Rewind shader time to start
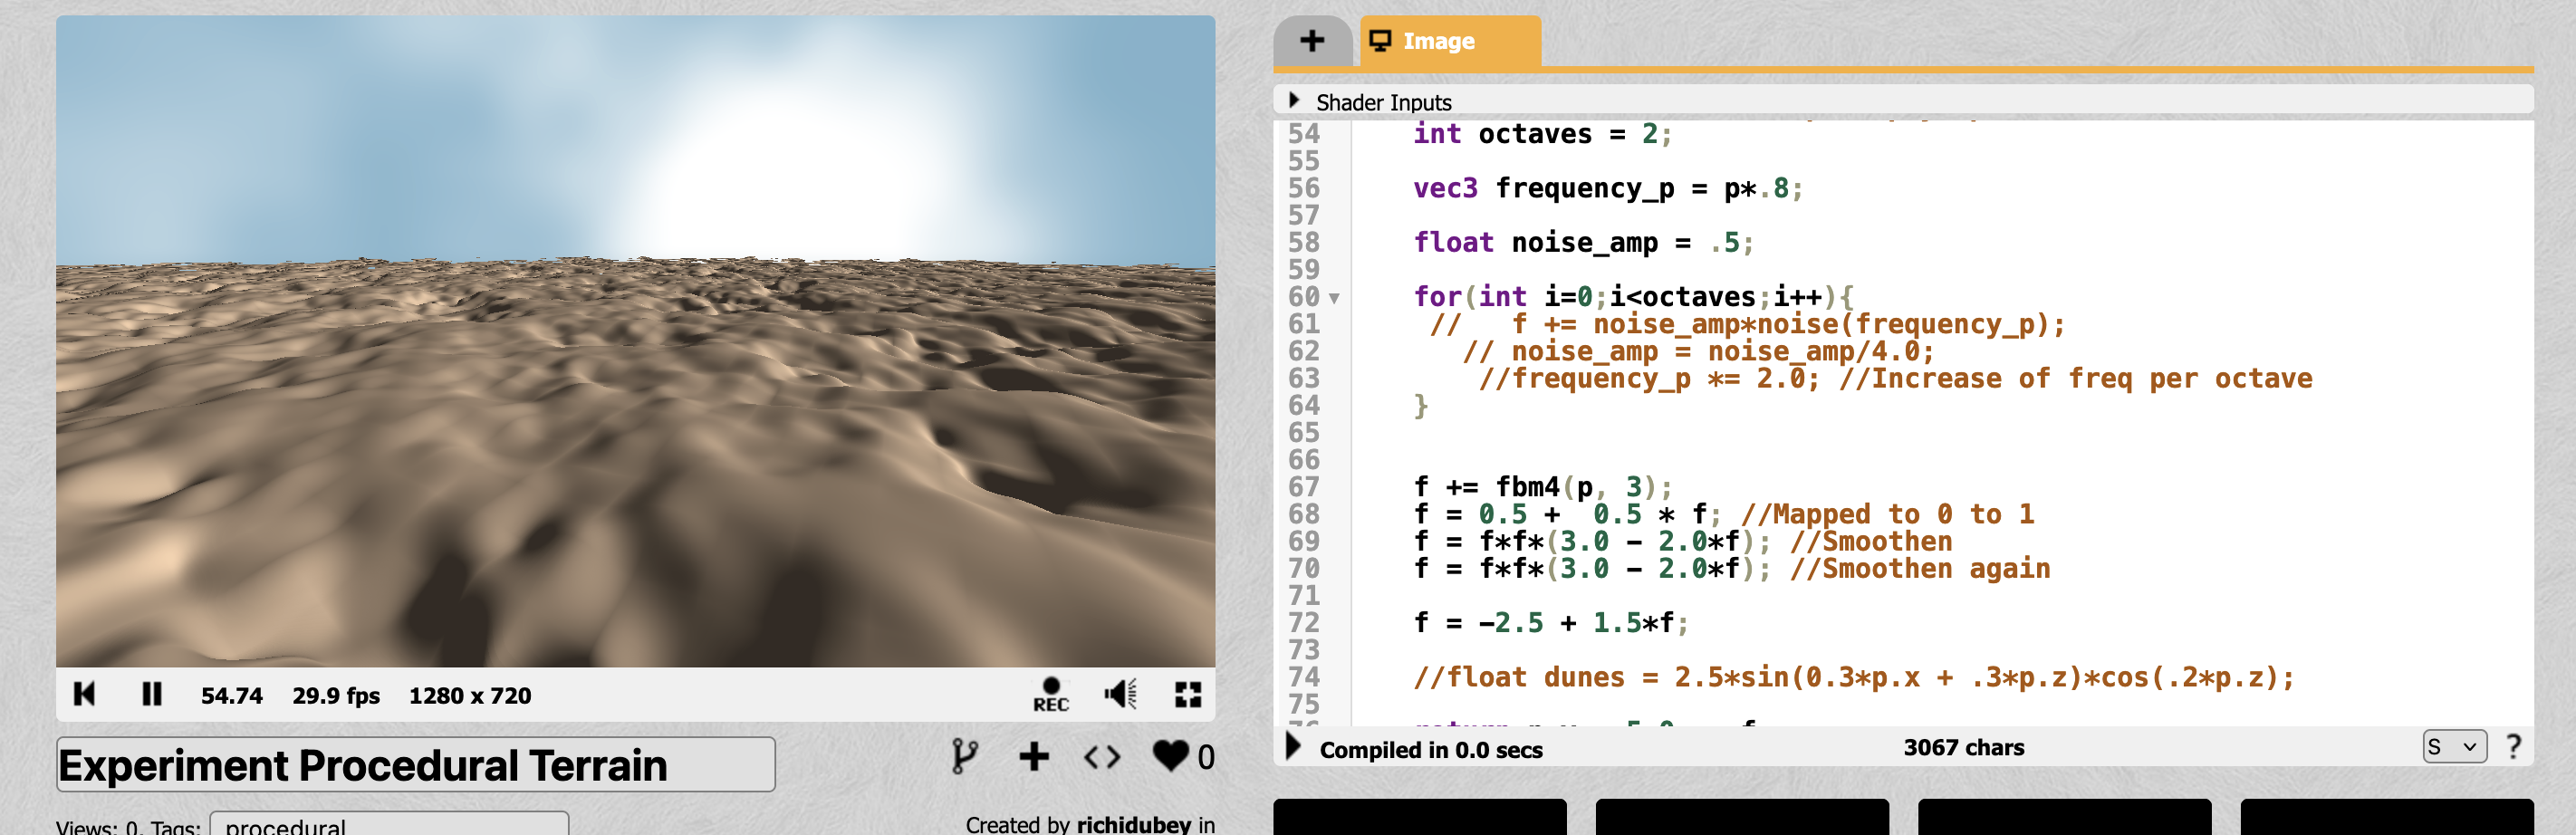Screen dimensions: 2576x835 (84, 694)
